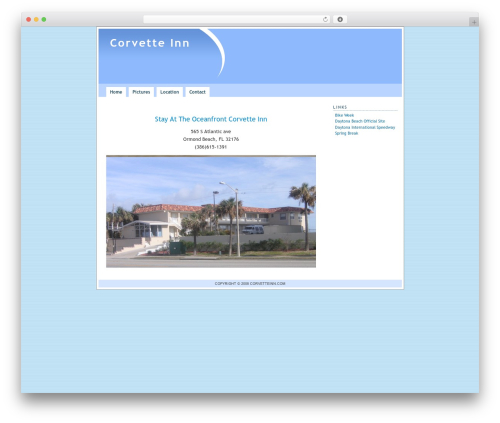
Task: Open downloads icon beside address bar
Action: [x=340, y=19]
